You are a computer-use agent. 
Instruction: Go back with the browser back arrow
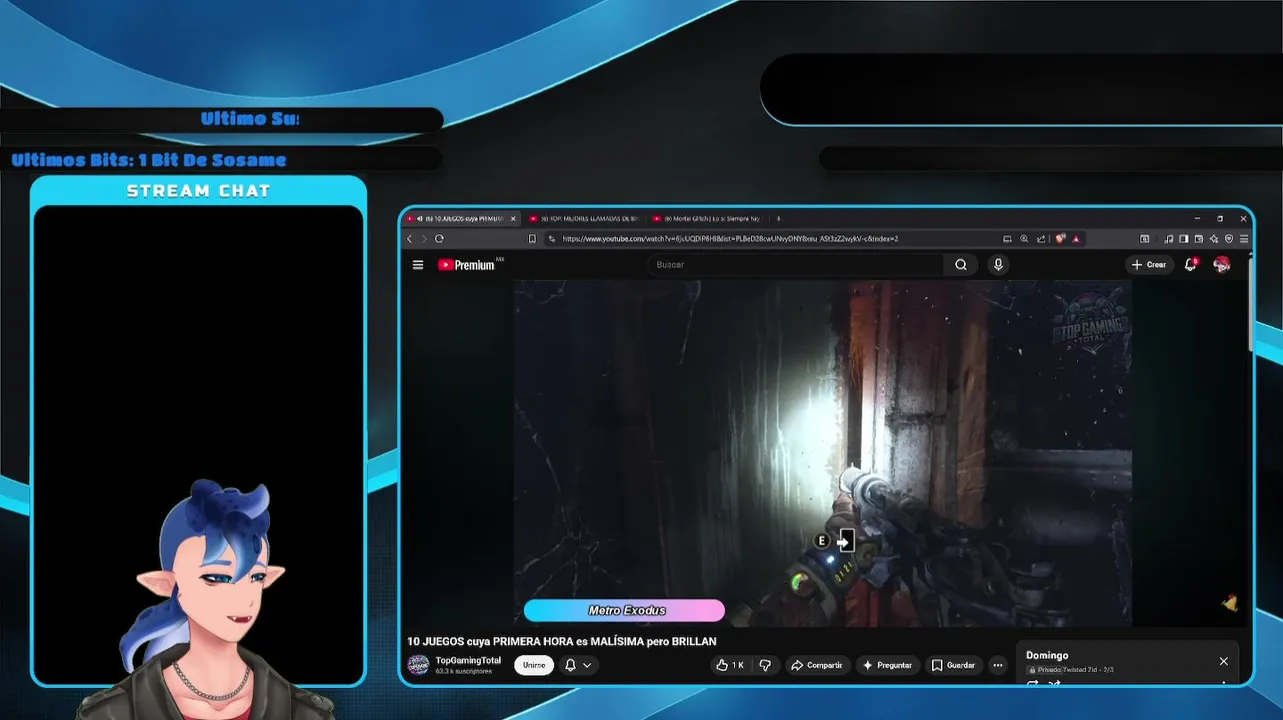409,239
